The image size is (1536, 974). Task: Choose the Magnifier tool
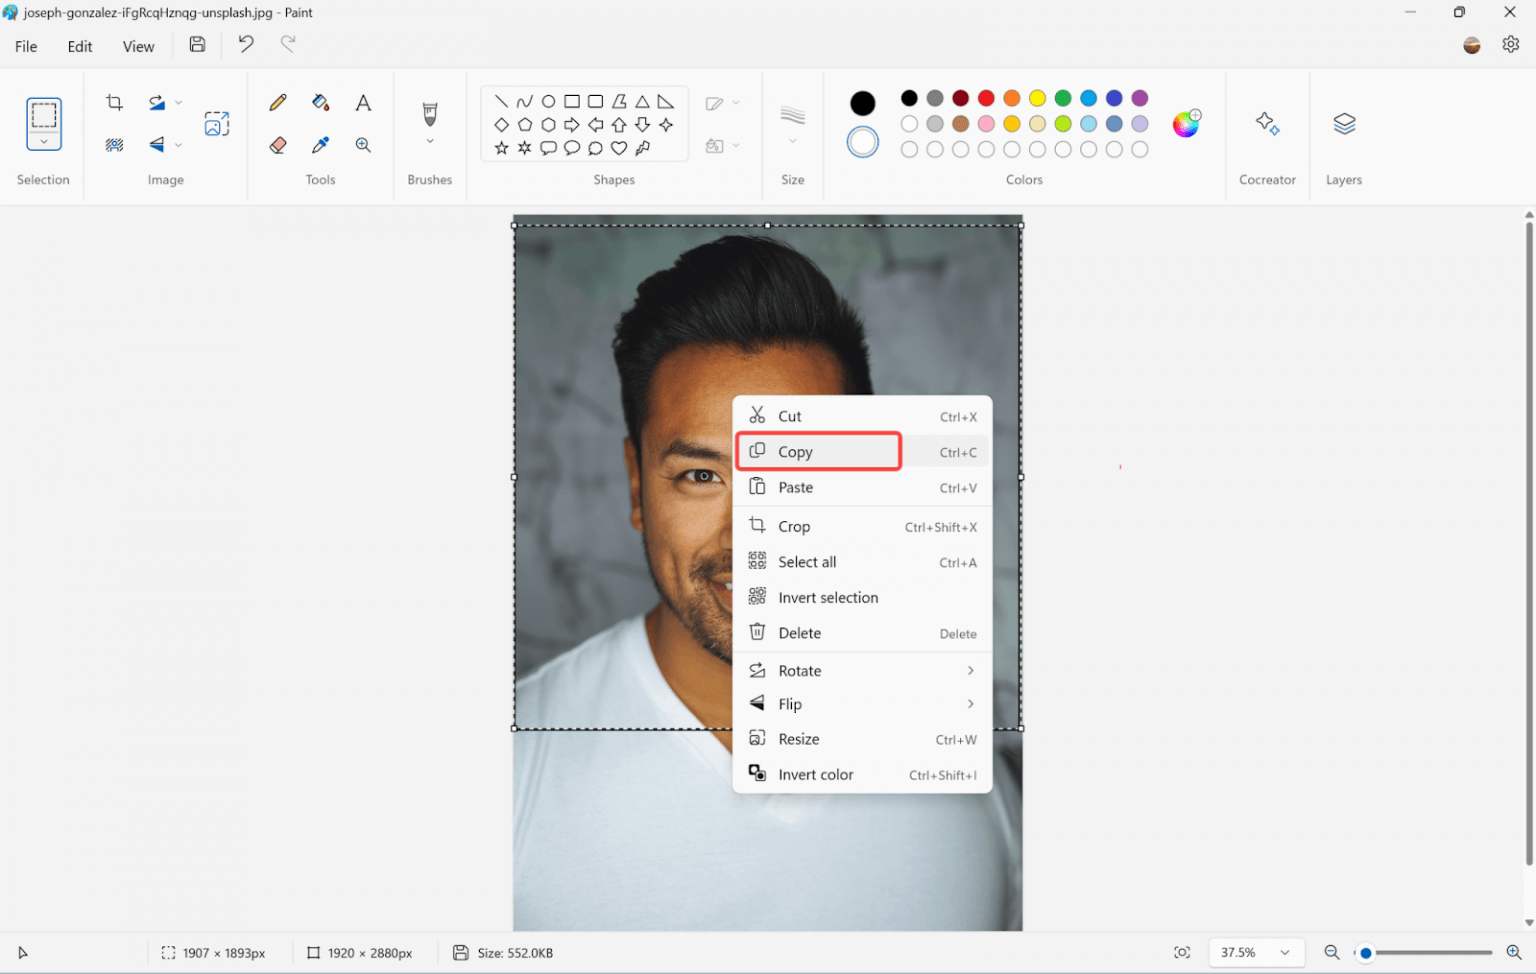(x=363, y=145)
